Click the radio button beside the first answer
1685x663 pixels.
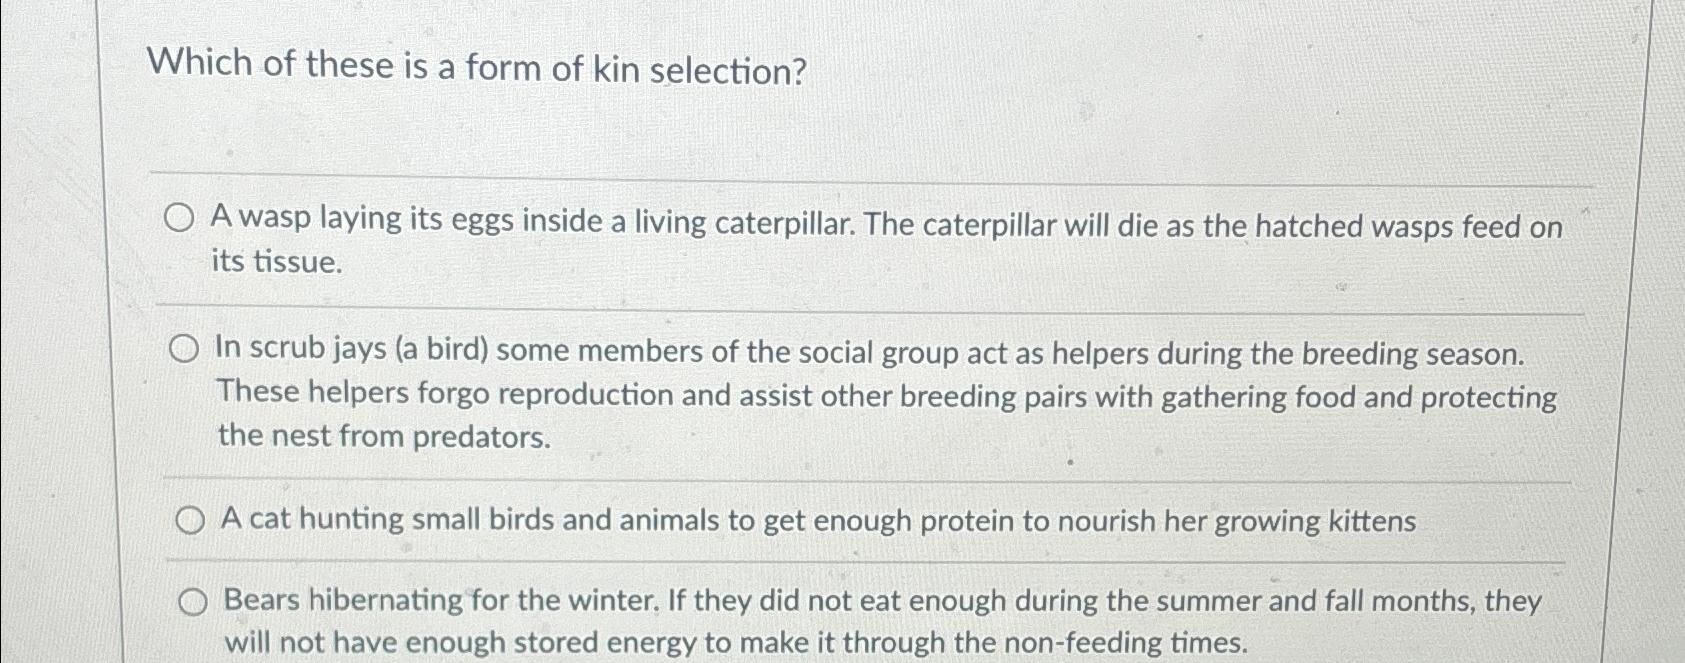click(180, 218)
